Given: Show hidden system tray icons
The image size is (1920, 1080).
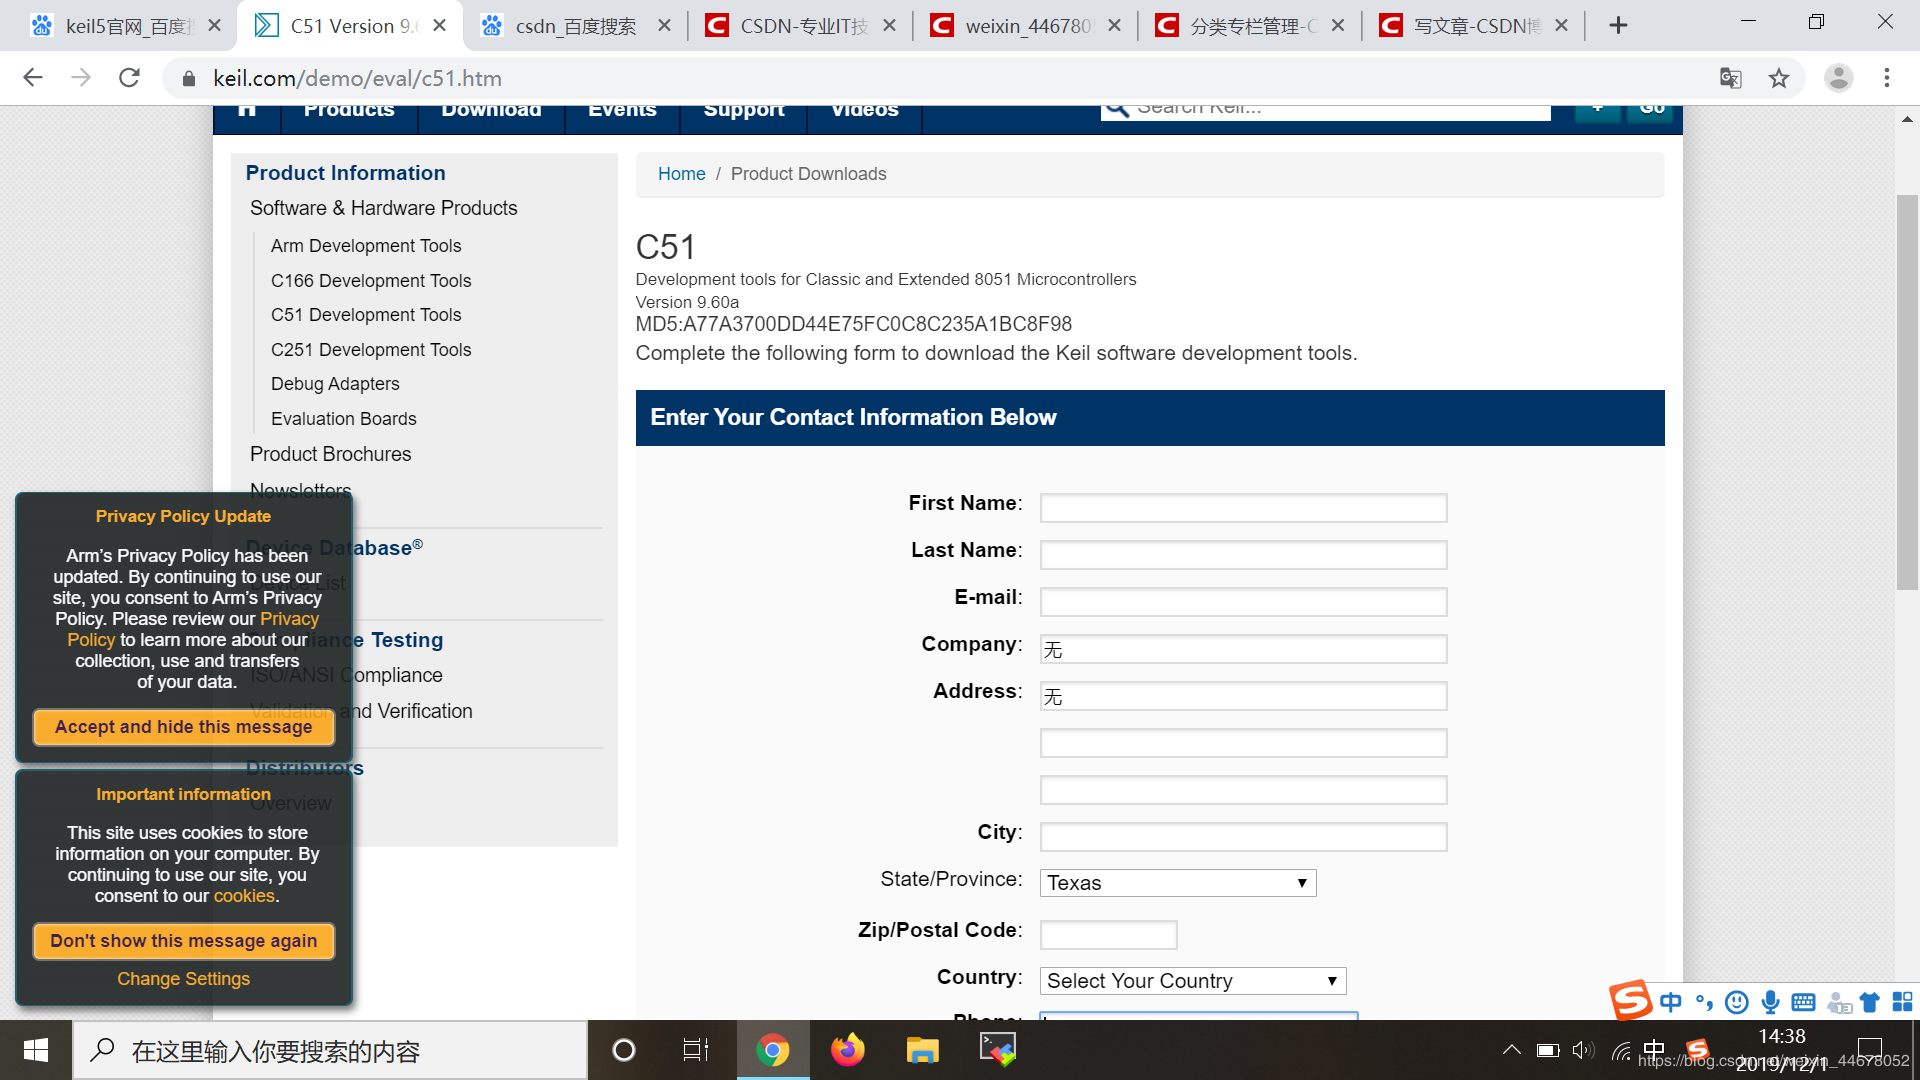Looking at the screenshot, I should pos(1511,1050).
